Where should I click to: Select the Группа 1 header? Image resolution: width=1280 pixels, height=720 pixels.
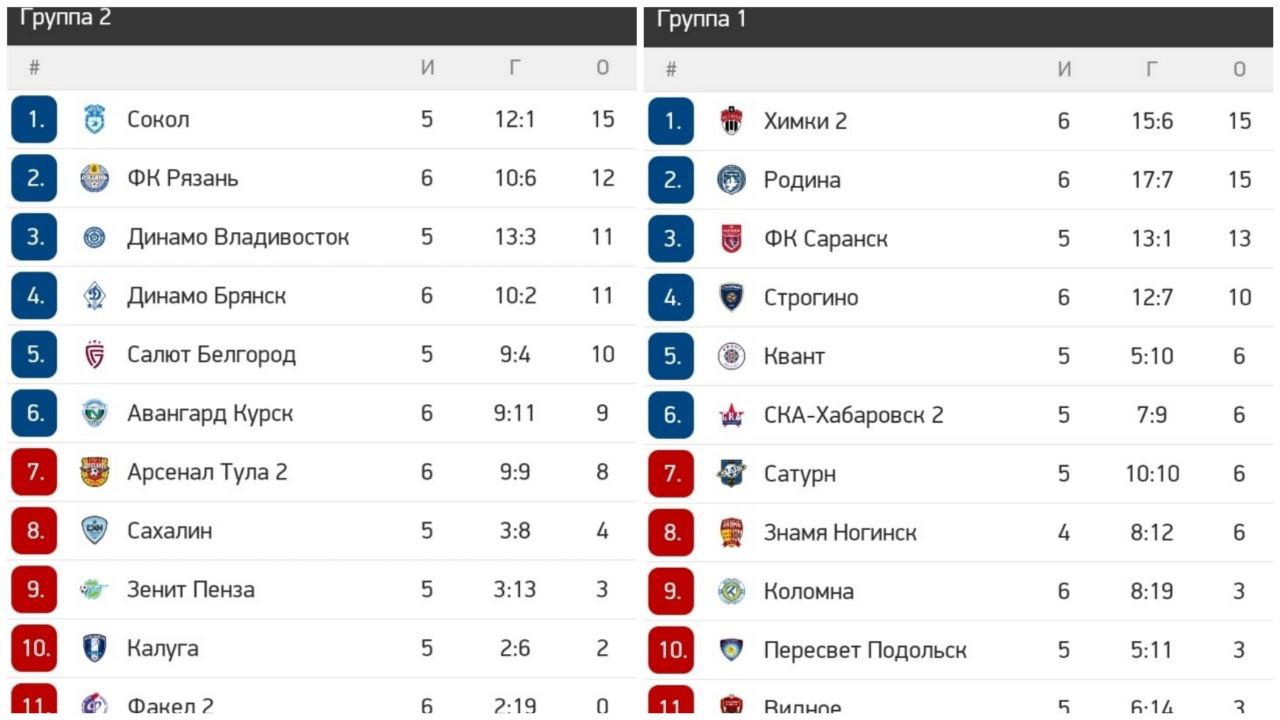point(702,20)
